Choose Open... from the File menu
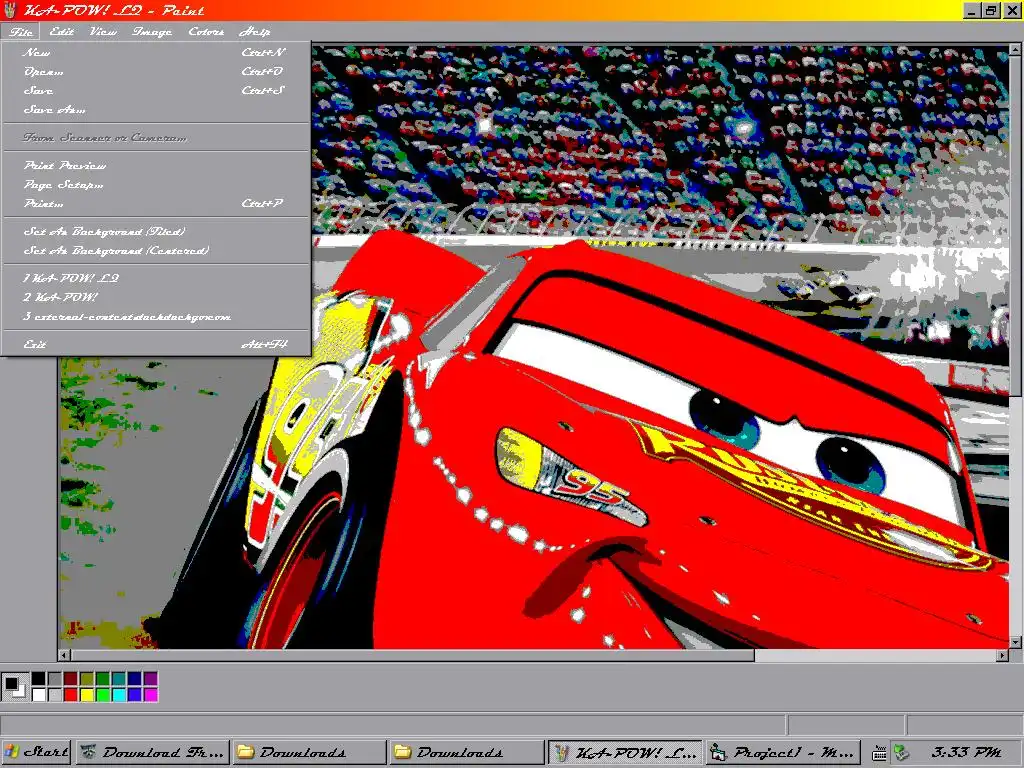This screenshot has width=1024, height=768. pyautogui.click(x=156, y=71)
